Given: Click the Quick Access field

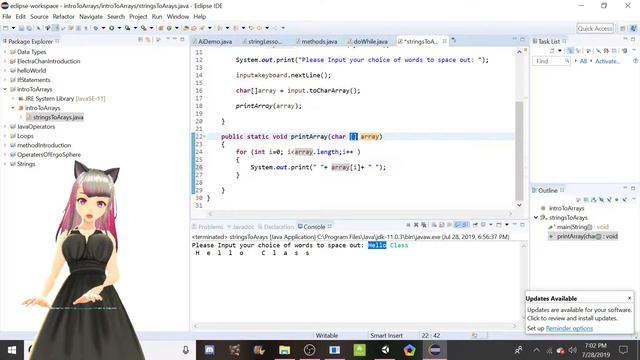Looking at the screenshot, I should pos(595,28).
